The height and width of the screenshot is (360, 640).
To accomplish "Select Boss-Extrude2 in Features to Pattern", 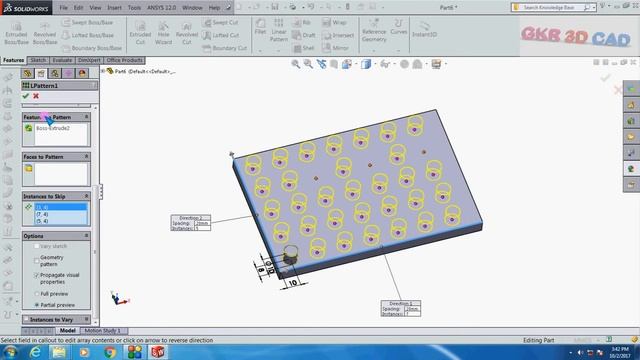I will [53, 128].
